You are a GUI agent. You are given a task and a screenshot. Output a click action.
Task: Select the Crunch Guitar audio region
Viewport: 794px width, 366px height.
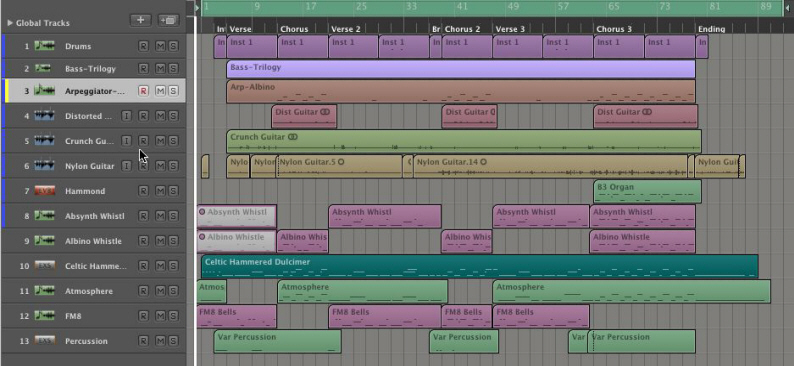[464, 141]
